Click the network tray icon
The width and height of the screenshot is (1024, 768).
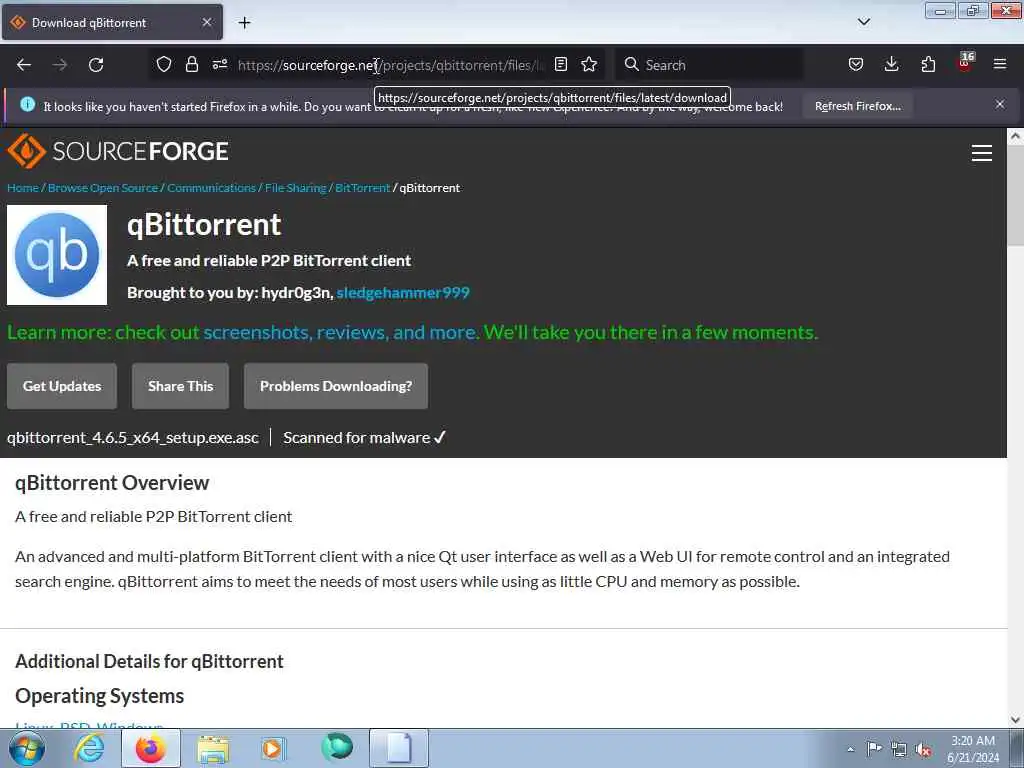pyautogui.click(x=899, y=750)
